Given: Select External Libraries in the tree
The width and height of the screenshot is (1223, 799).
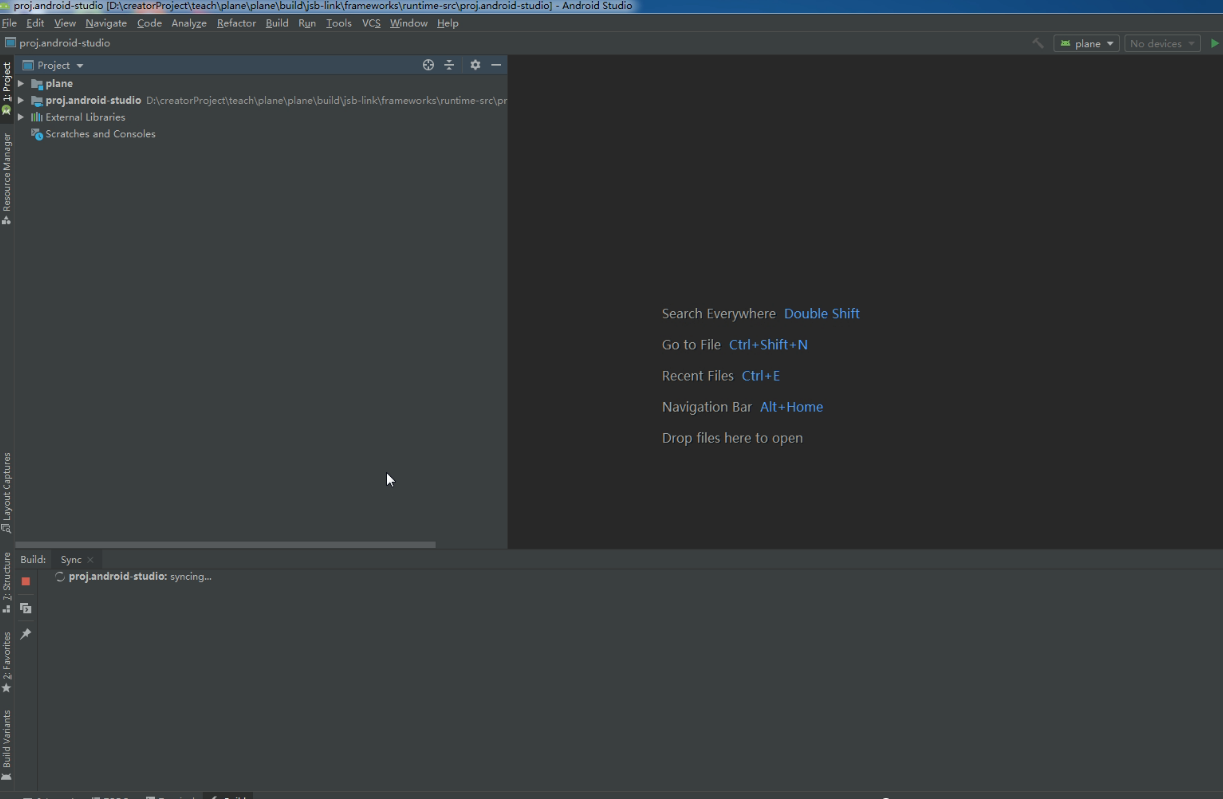Looking at the screenshot, I should (85, 117).
